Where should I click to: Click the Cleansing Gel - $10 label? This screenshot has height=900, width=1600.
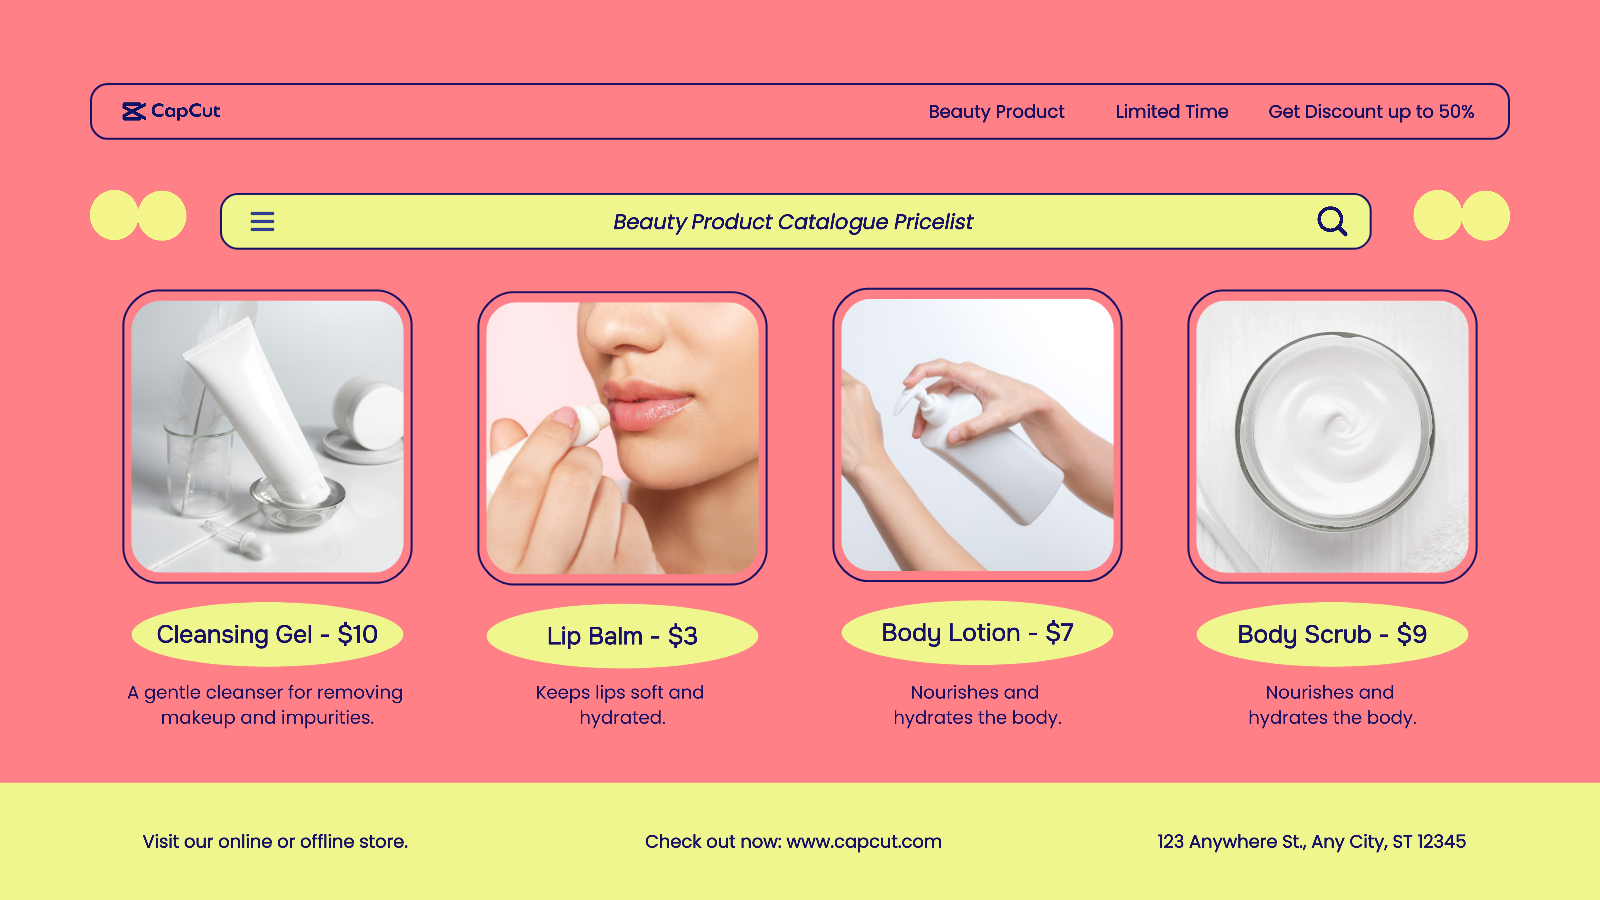coord(267,634)
